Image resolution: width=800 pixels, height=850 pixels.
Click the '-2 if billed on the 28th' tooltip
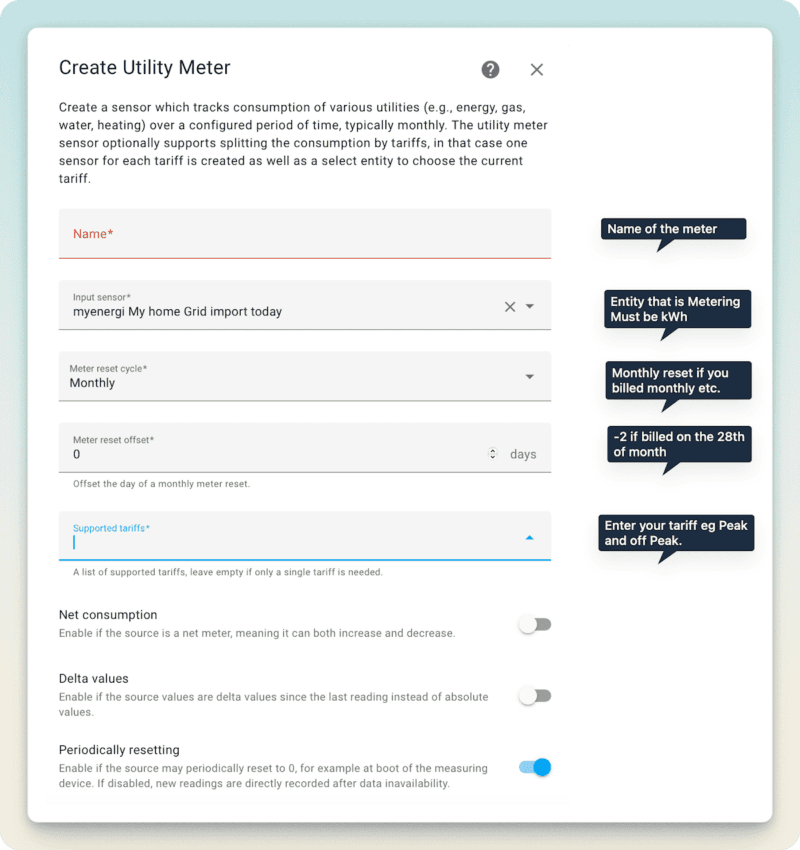(x=679, y=444)
